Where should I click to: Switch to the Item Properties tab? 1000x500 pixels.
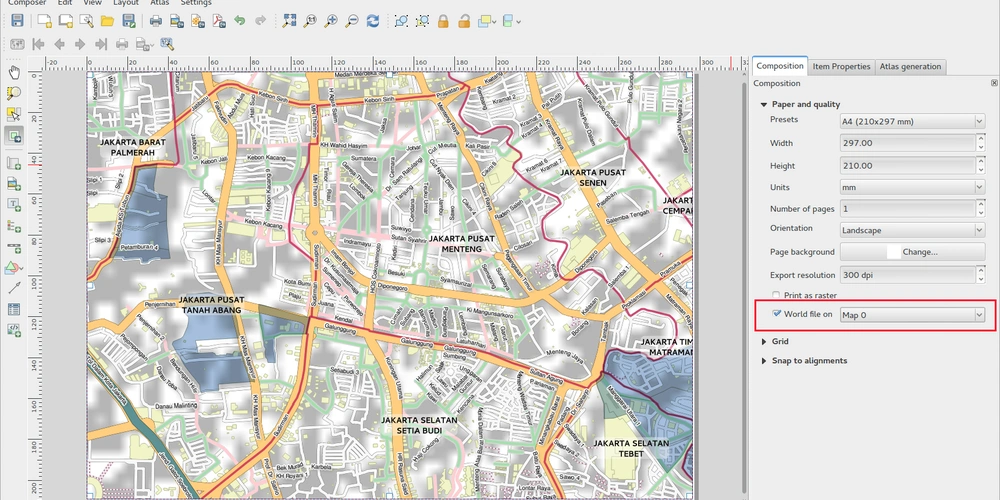pyautogui.click(x=841, y=66)
